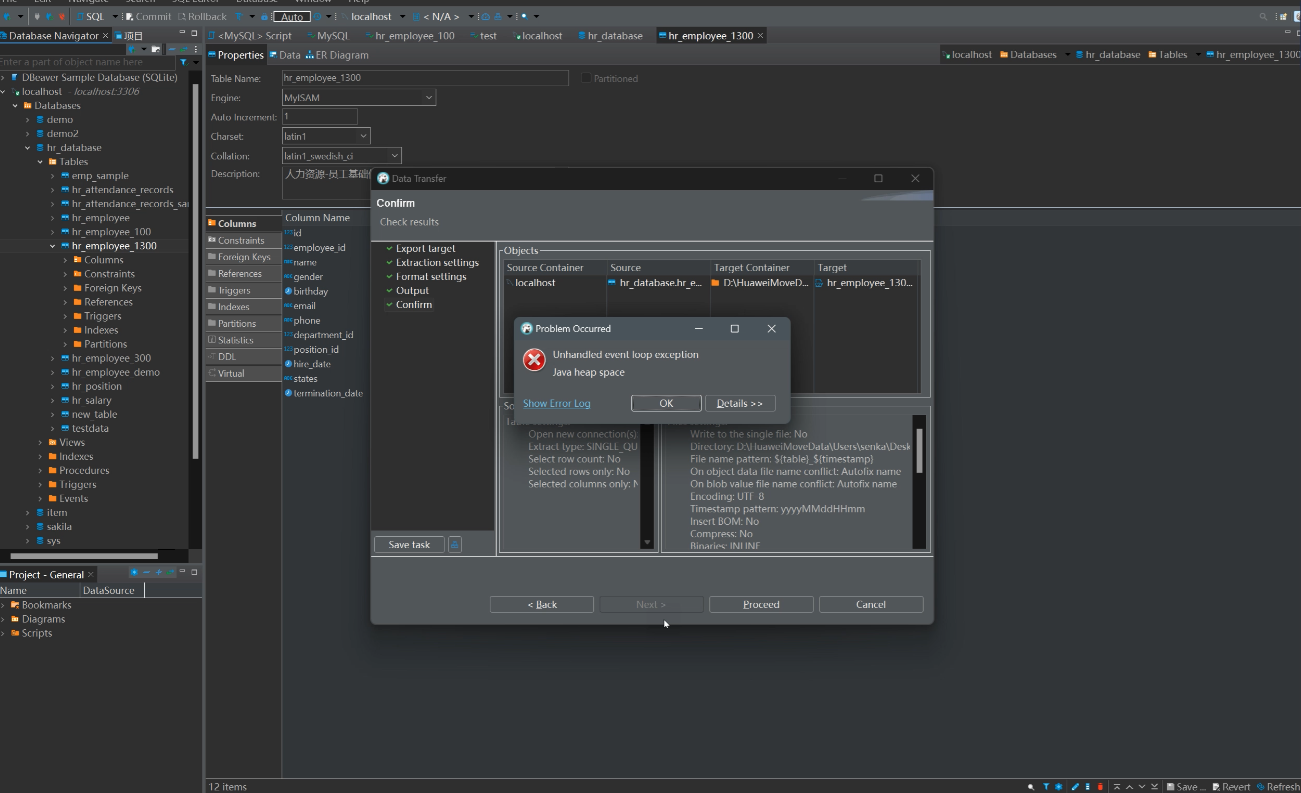Click the Save task button
Image resolution: width=1301 pixels, height=793 pixels.
[x=409, y=545]
